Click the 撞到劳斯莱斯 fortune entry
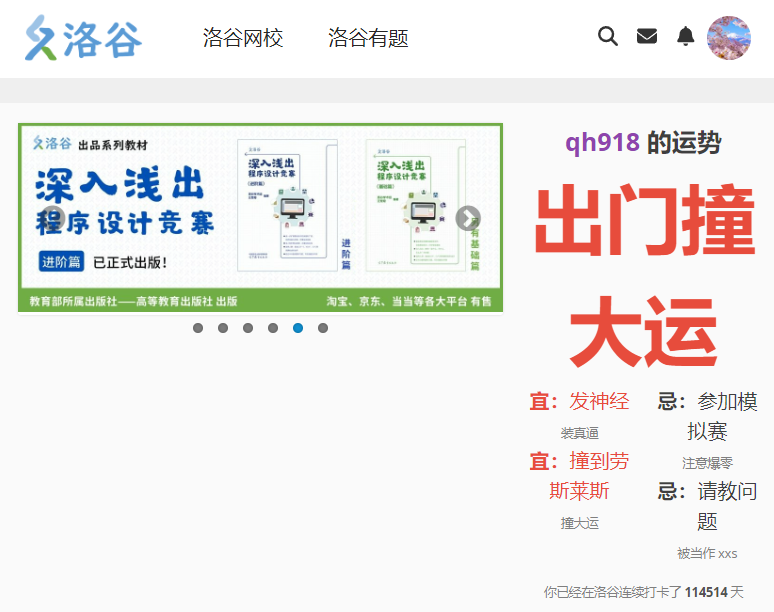774x612 pixels. [x=580, y=476]
